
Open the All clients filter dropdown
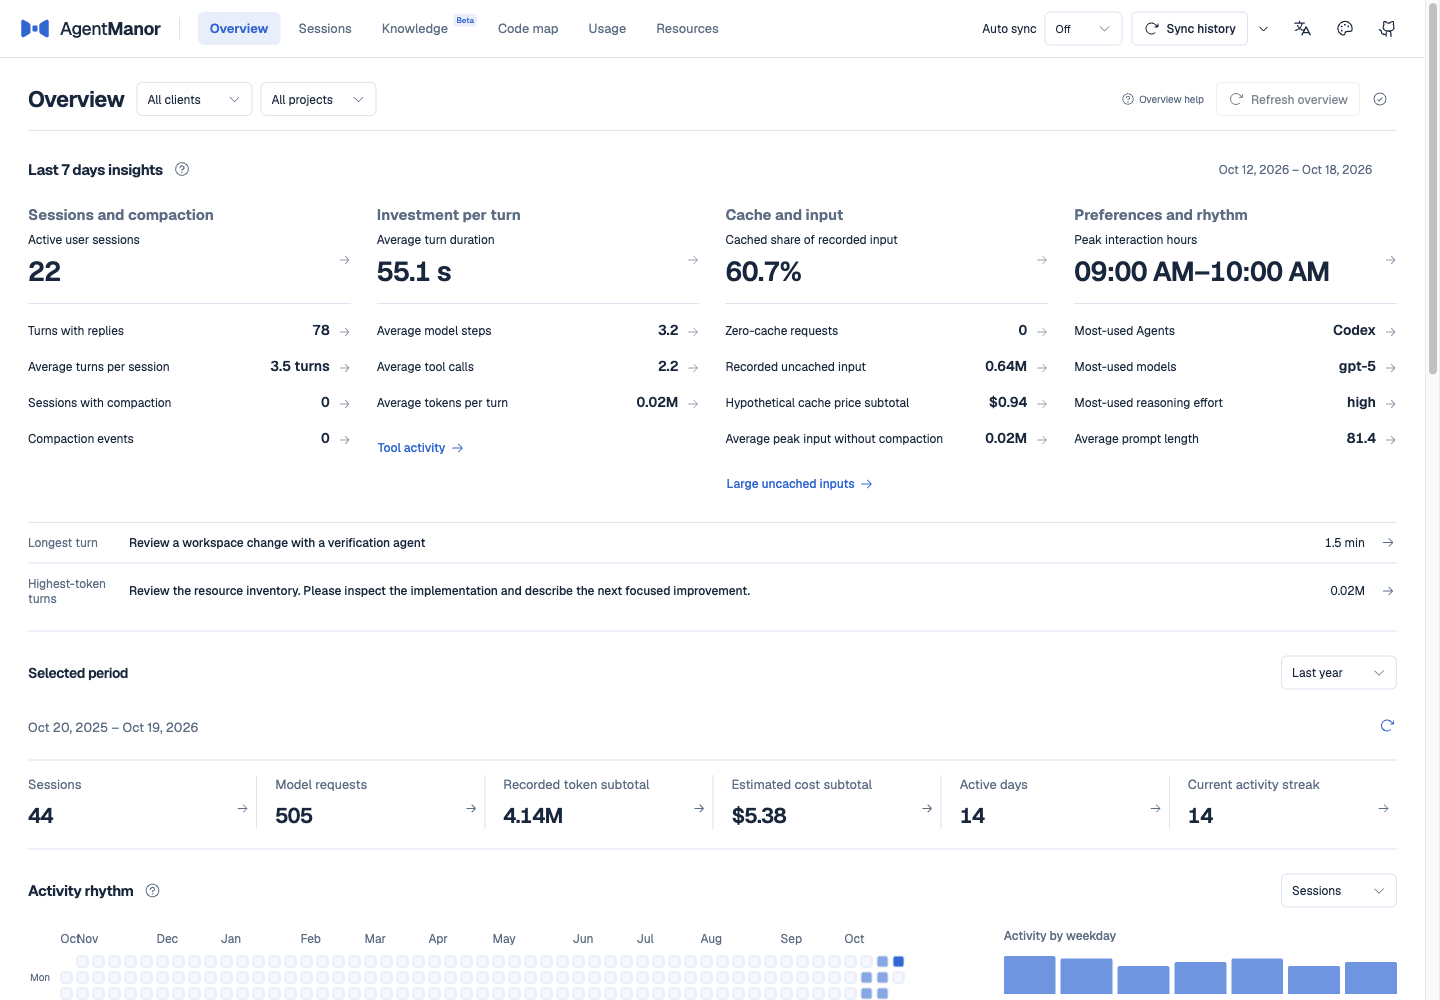click(194, 99)
